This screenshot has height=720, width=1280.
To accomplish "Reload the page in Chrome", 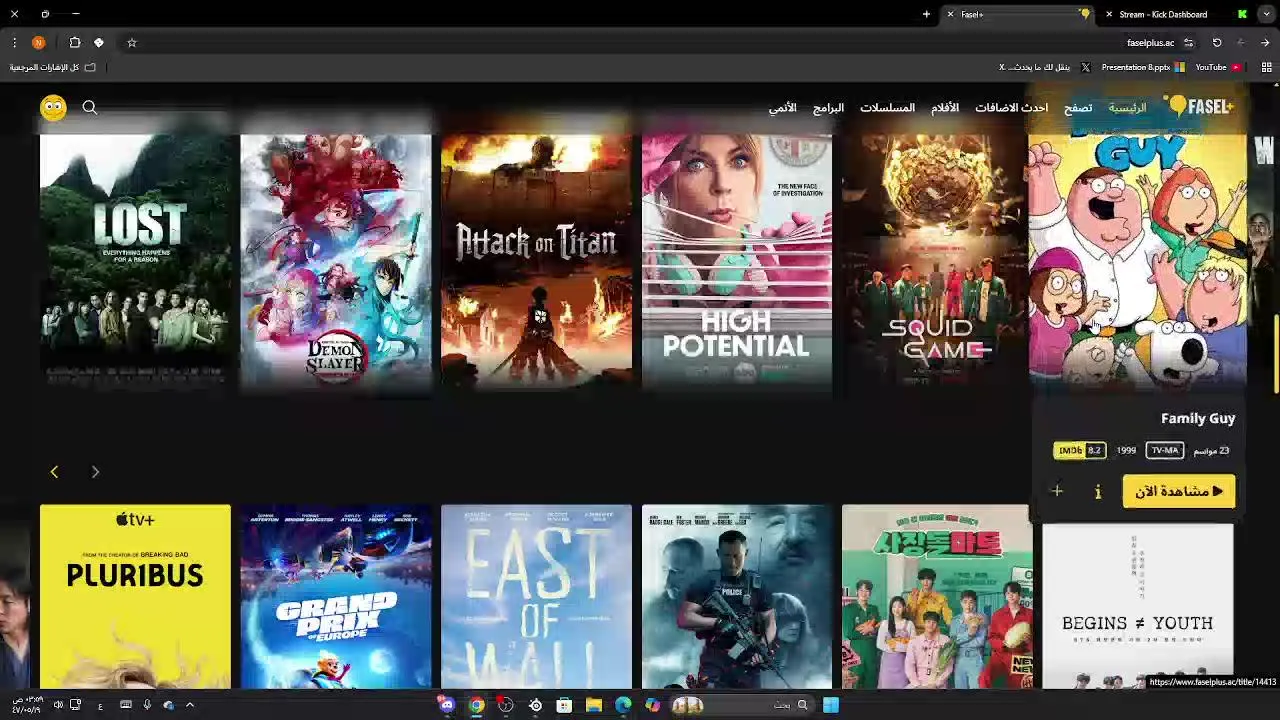I will tap(1217, 43).
